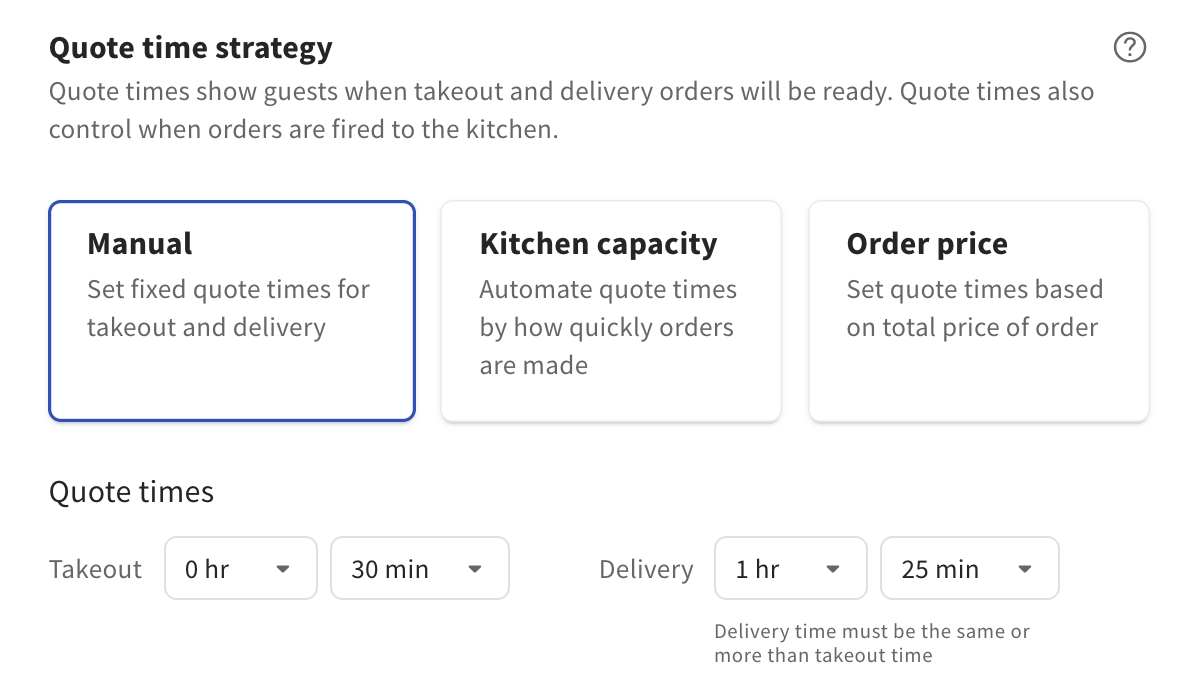Click the Manual card title text
This screenshot has width=1194, height=698.
[x=139, y=243]
